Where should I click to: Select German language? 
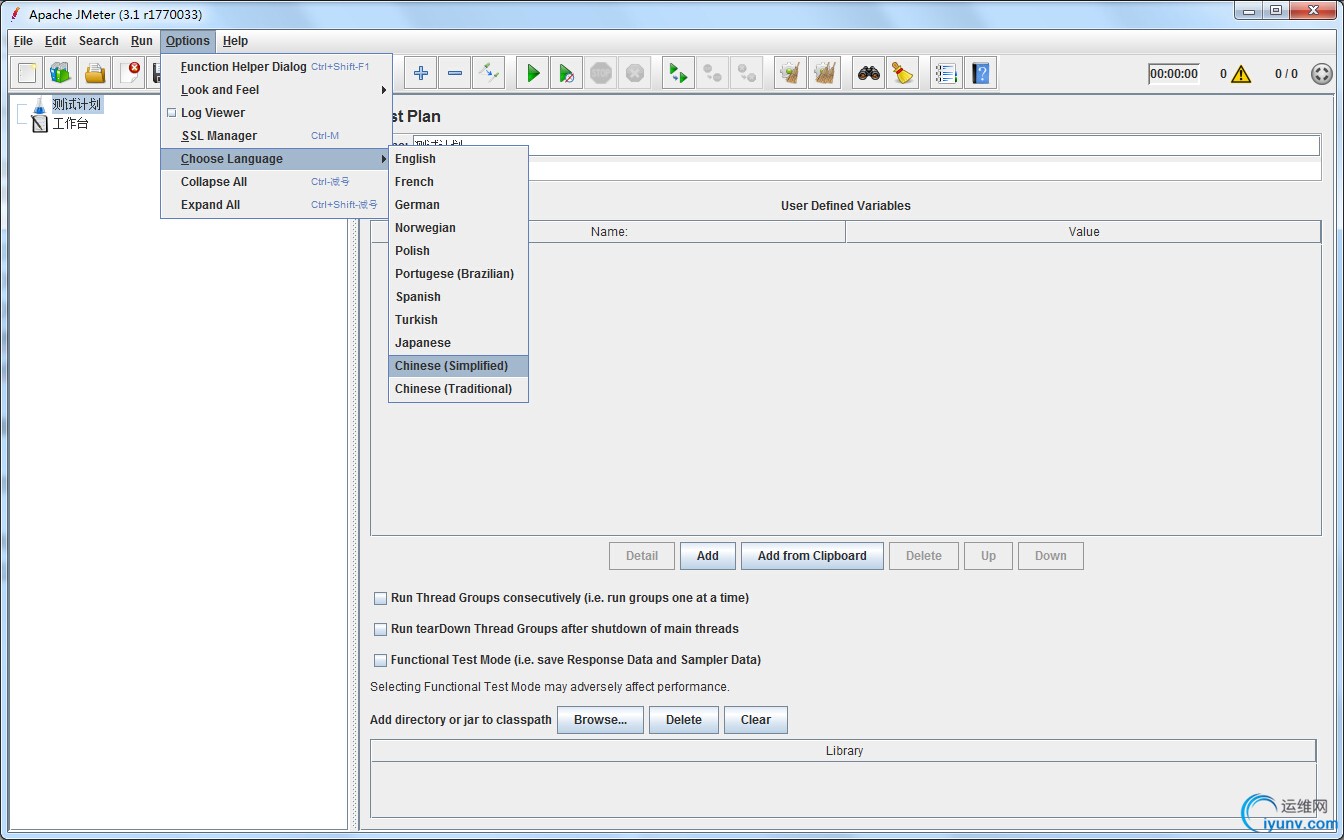[x=458, y=205]
